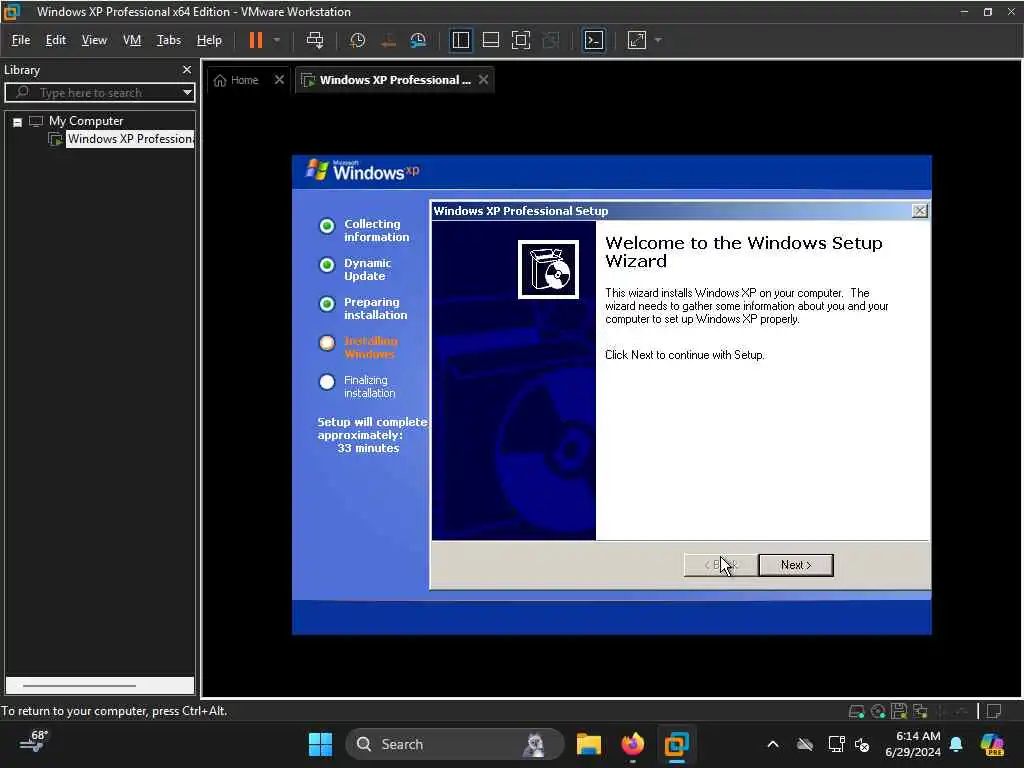The image size is (1024, 768).
Task: Open the Edit menu
Action: point(56,40)
